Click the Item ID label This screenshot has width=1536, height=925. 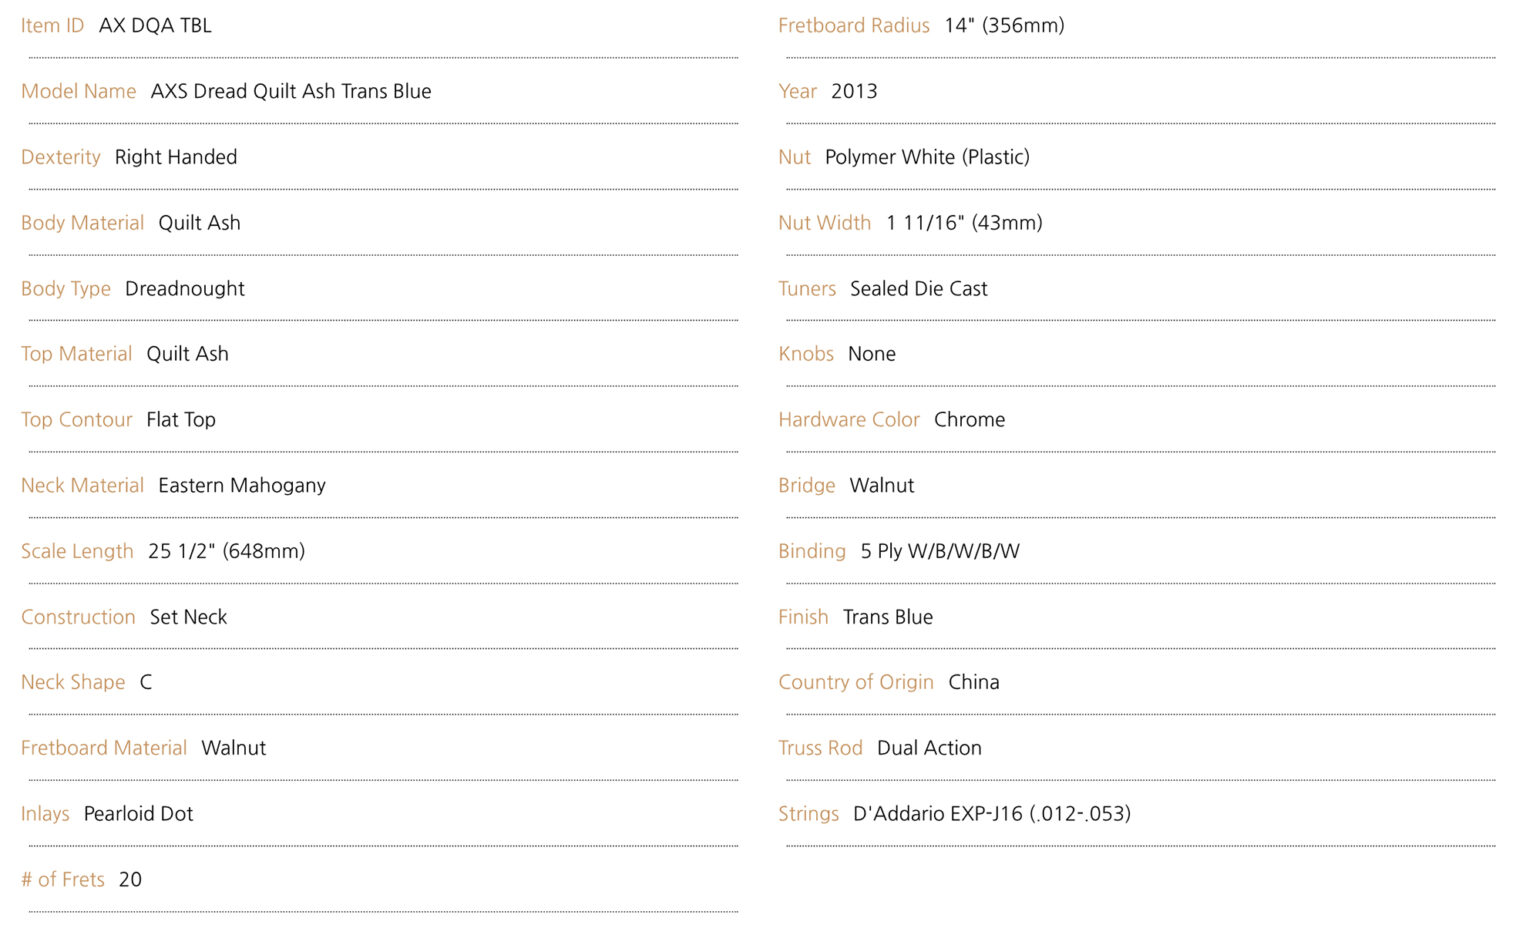(52, 26)
